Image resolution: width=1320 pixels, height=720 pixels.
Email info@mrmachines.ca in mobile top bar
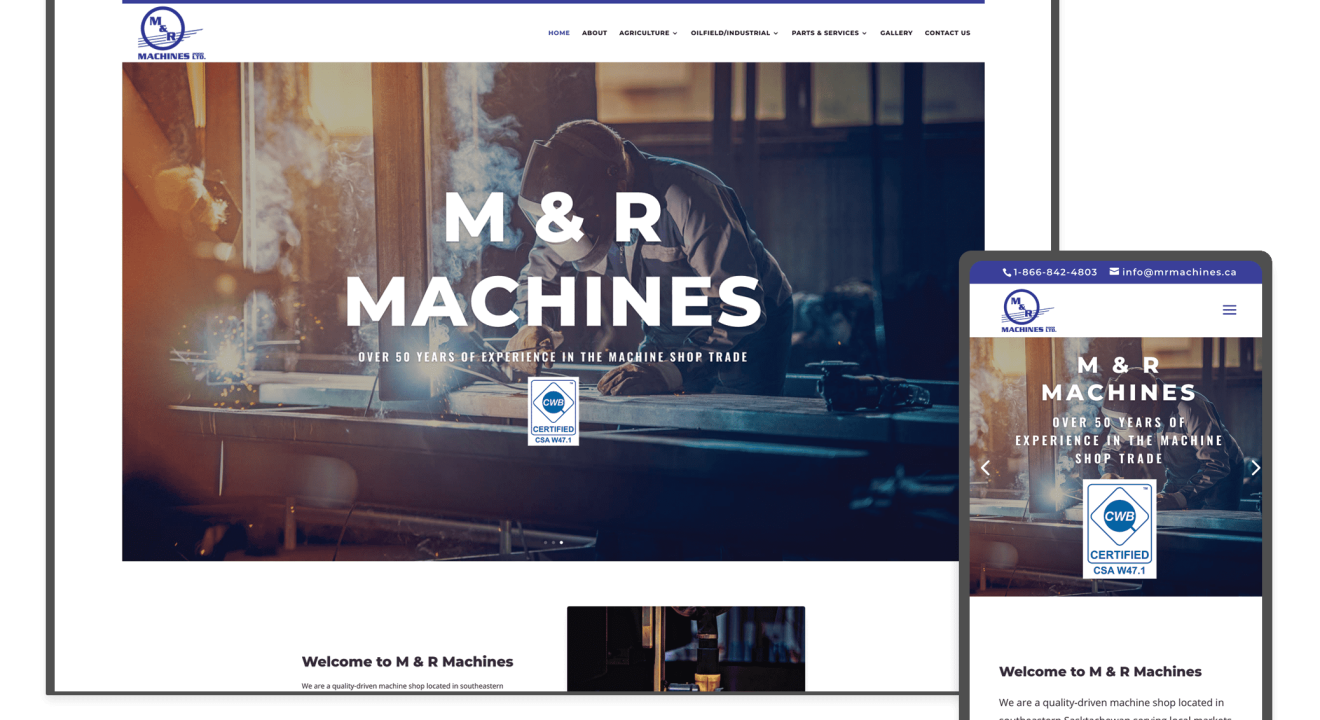point(1179,272)
